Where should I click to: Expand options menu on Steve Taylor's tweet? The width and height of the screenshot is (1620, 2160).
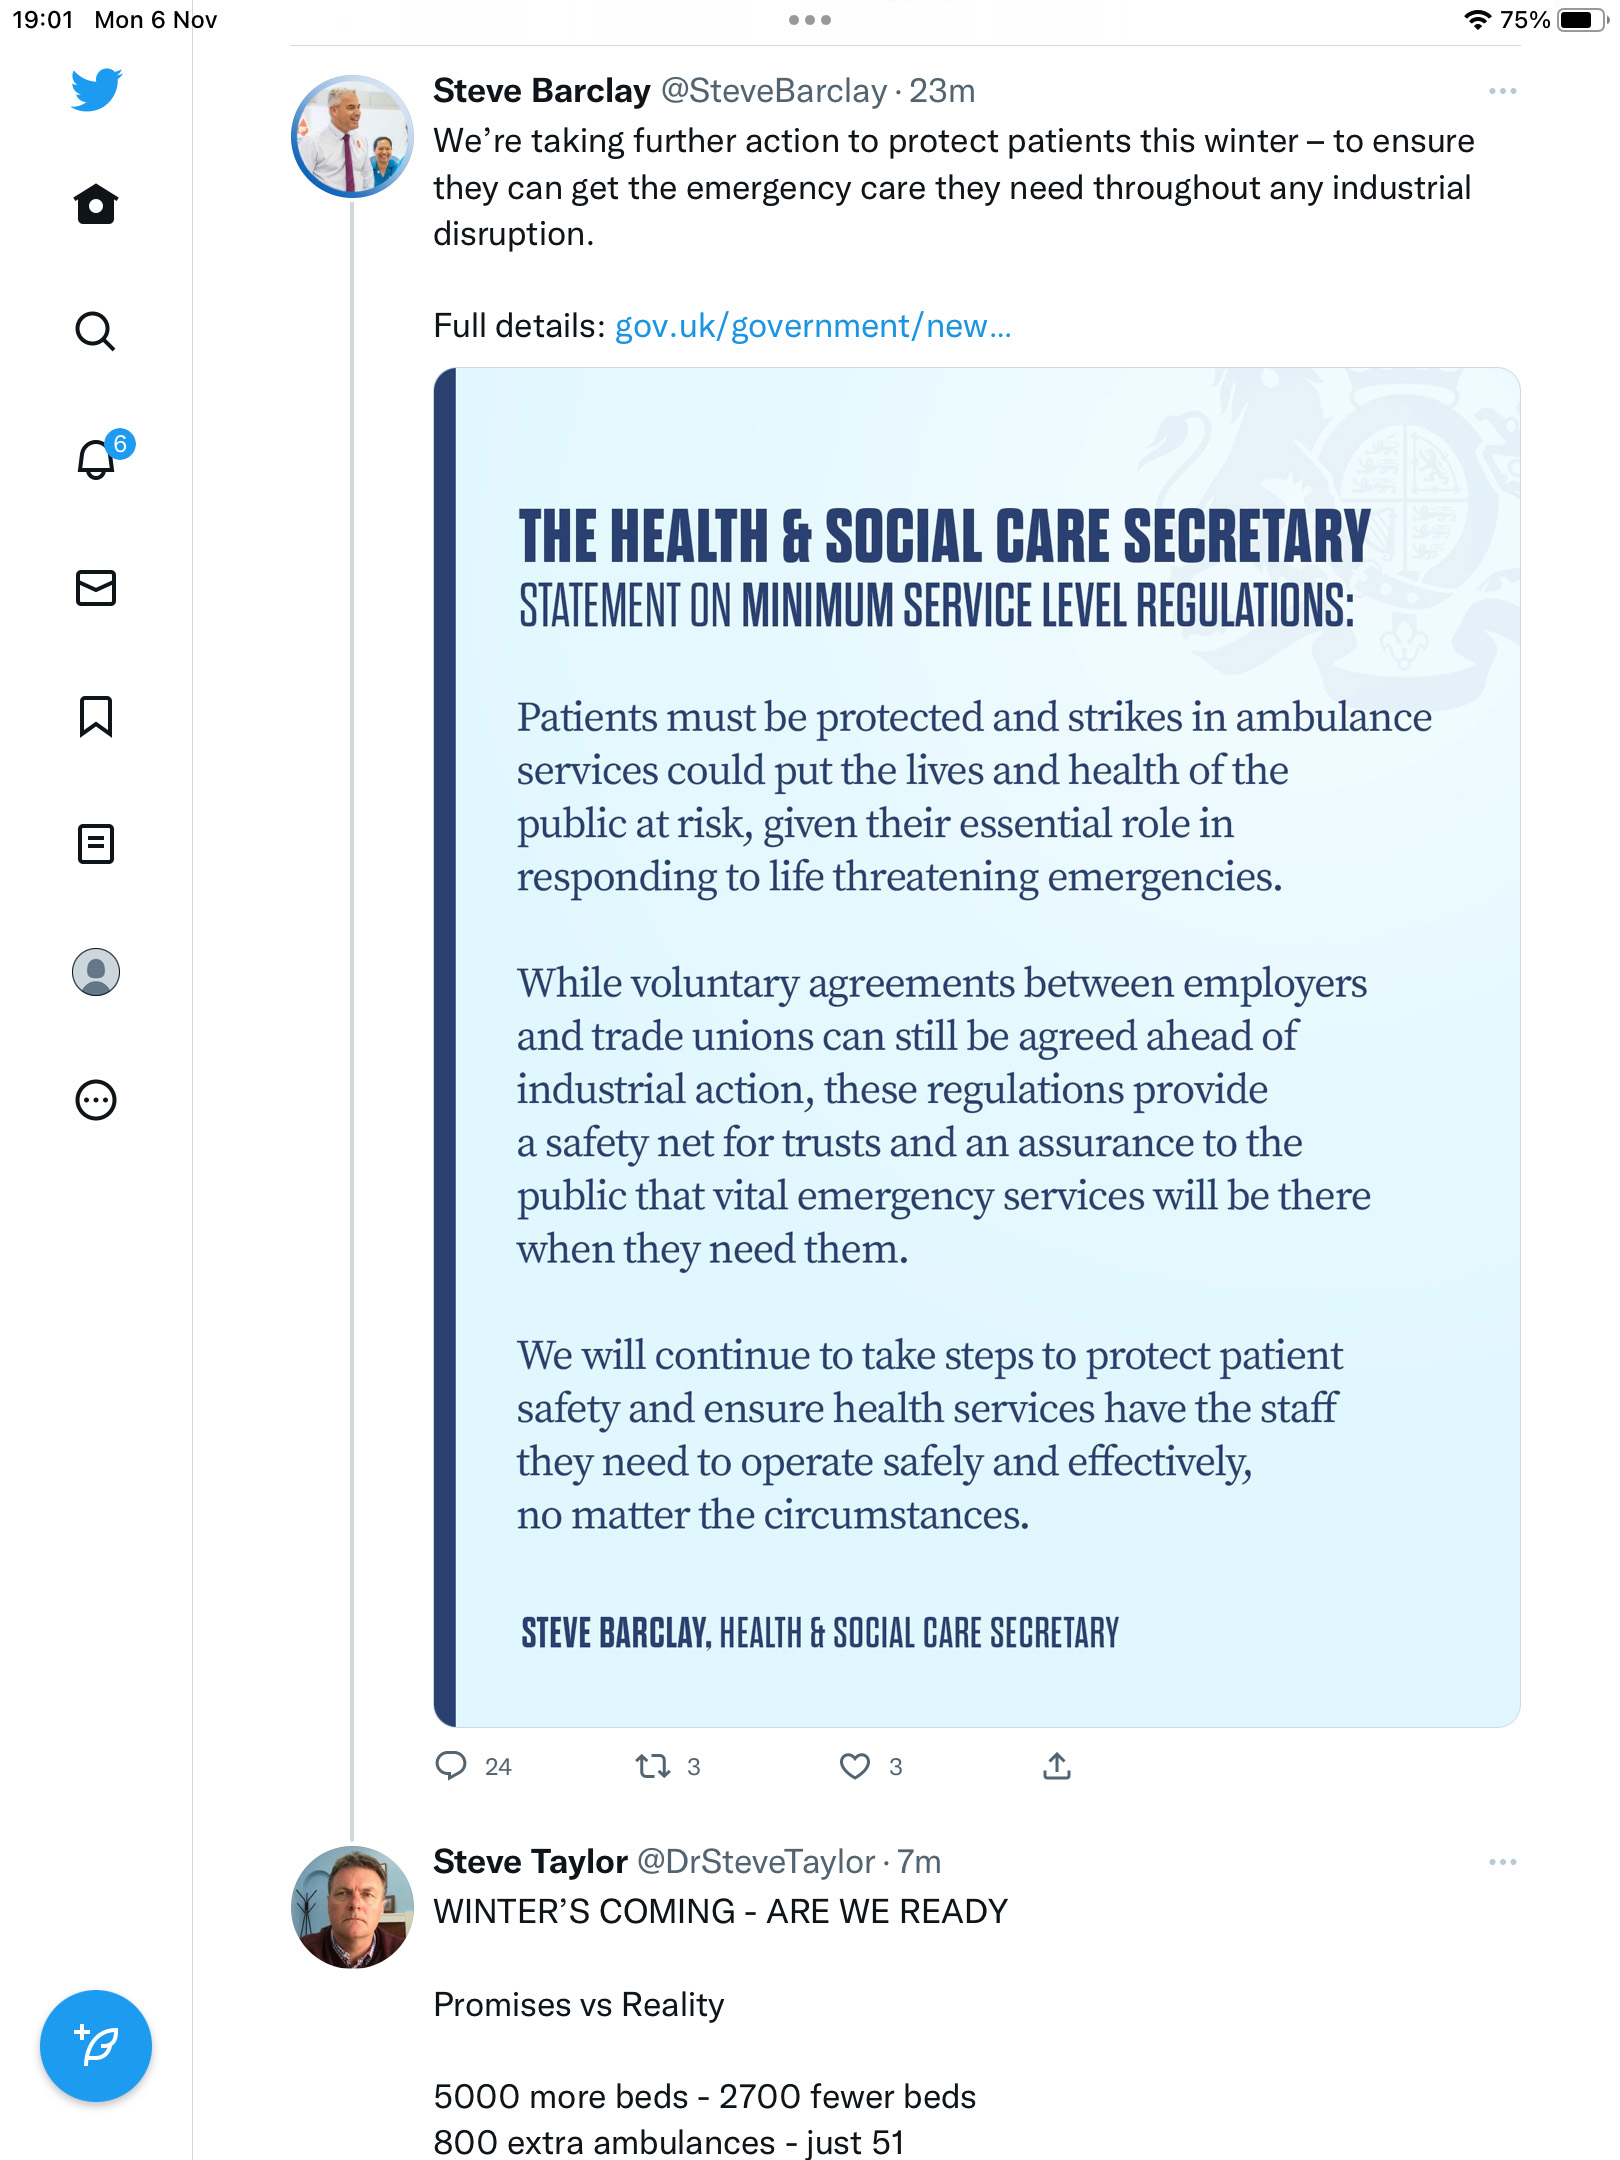[x=1502, y=1862]
